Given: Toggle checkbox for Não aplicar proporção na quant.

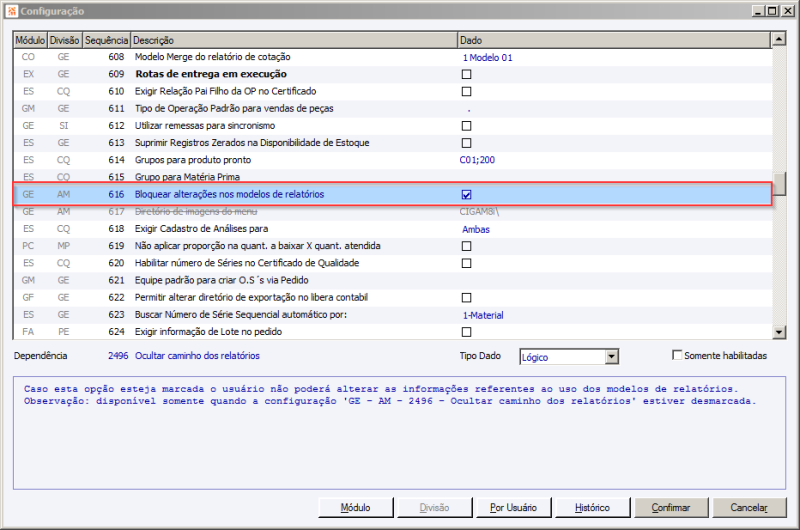Looking at the screenshot, I should (x=466, y=246).
